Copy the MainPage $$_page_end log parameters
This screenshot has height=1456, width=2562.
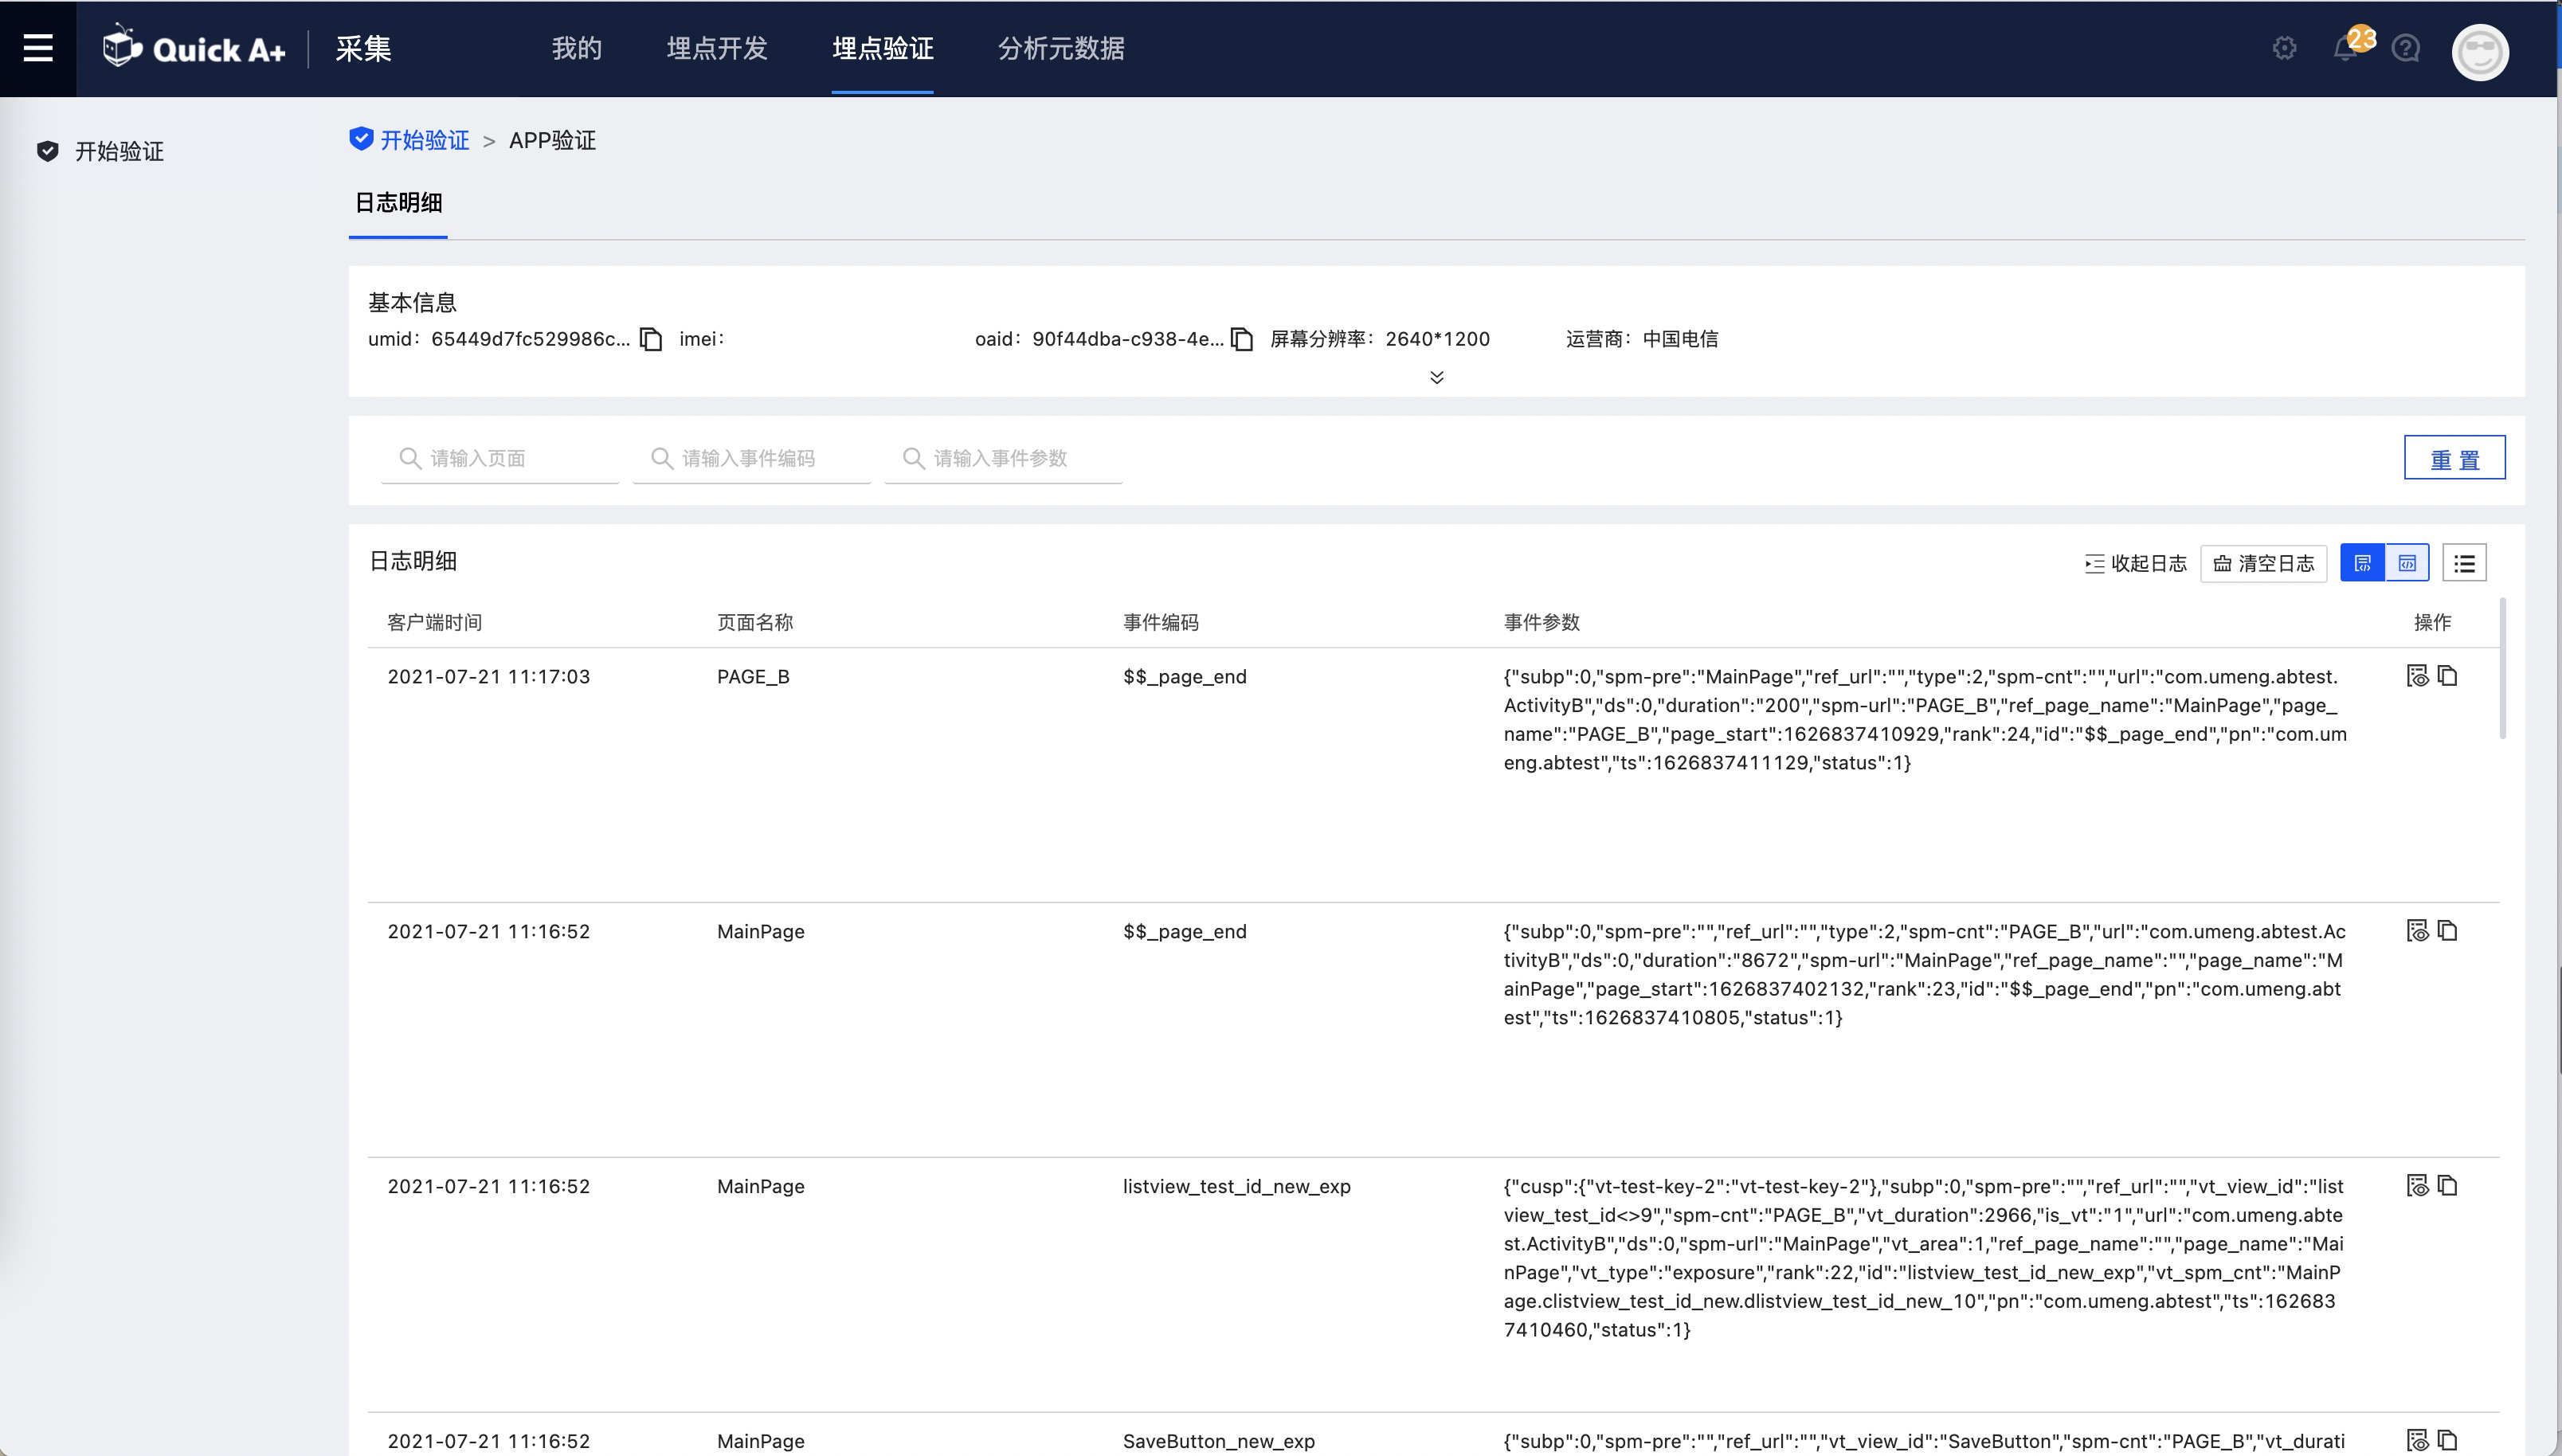click(x=2448, y=931)
